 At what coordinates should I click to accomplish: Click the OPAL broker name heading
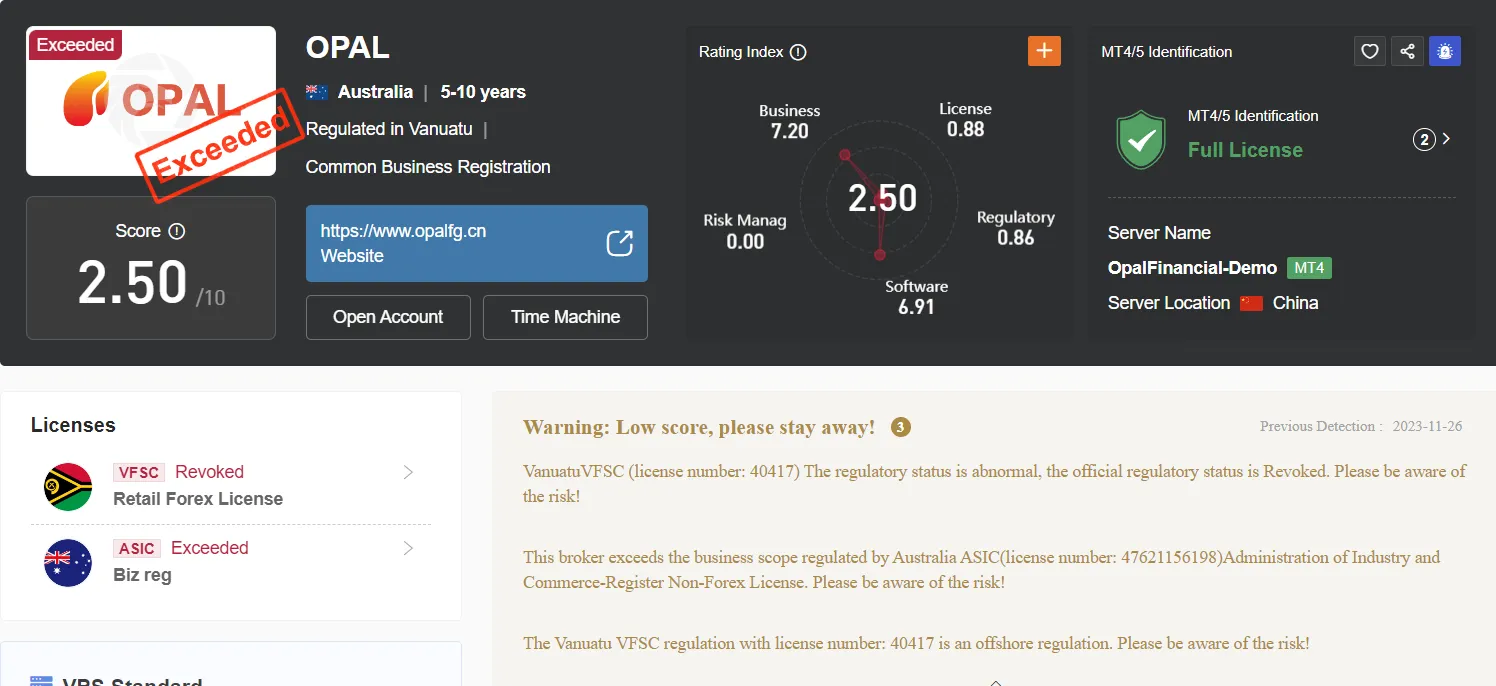[347, 47]
